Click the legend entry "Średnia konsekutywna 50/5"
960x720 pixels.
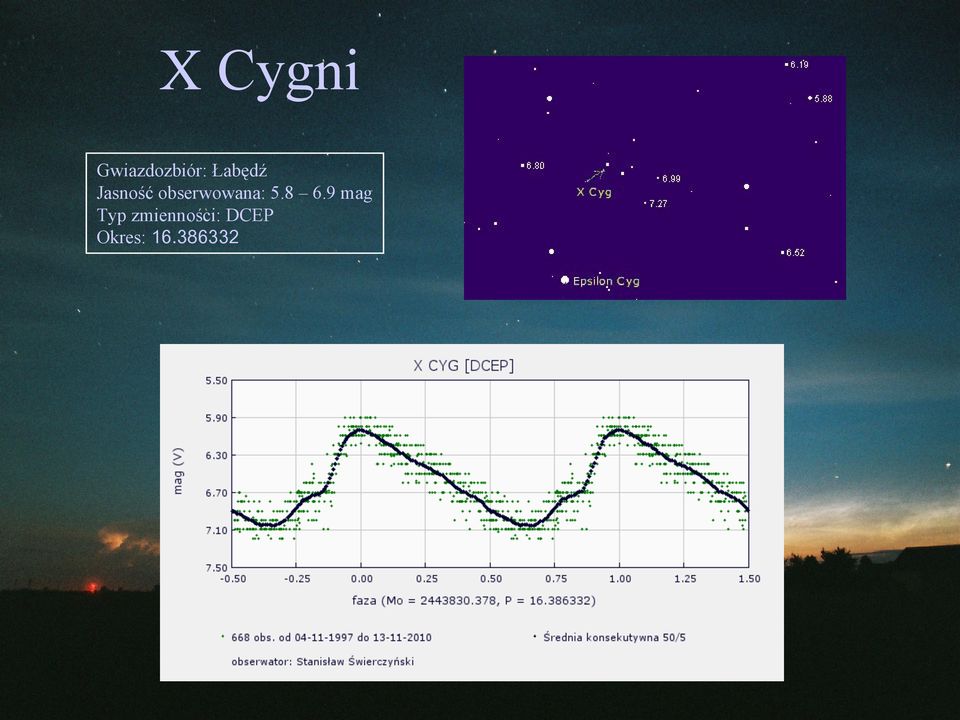coord(614,637)
